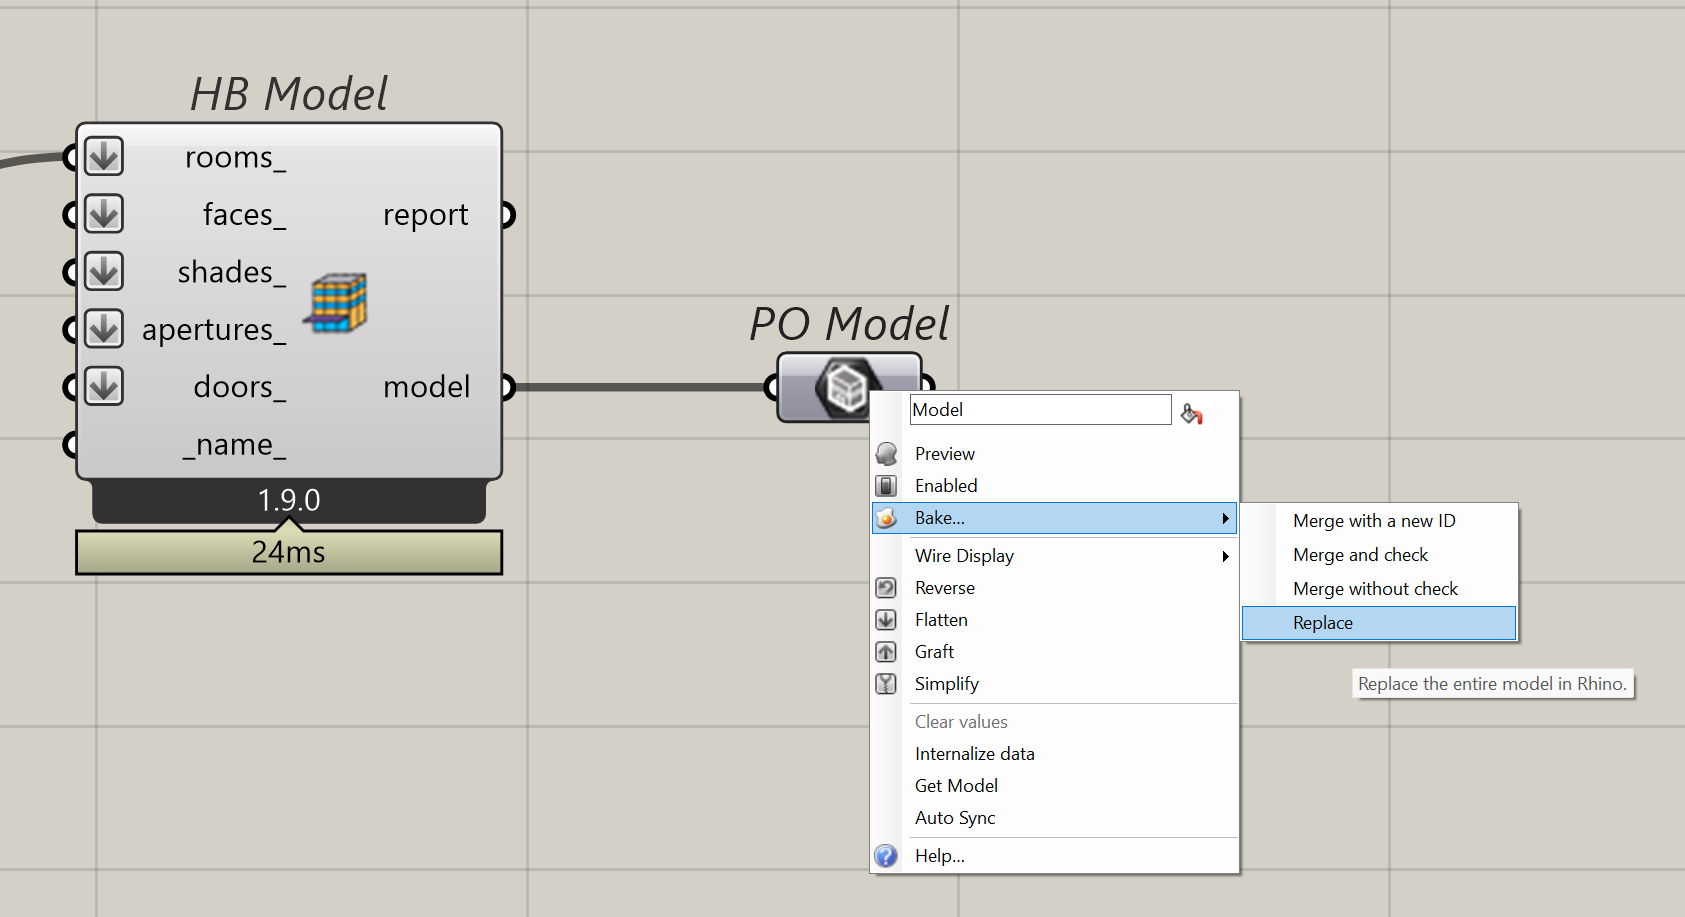Click the paint bucket icon beside name field
The width and height of the screenshot is (1685, 917).
coord(1191,413)
